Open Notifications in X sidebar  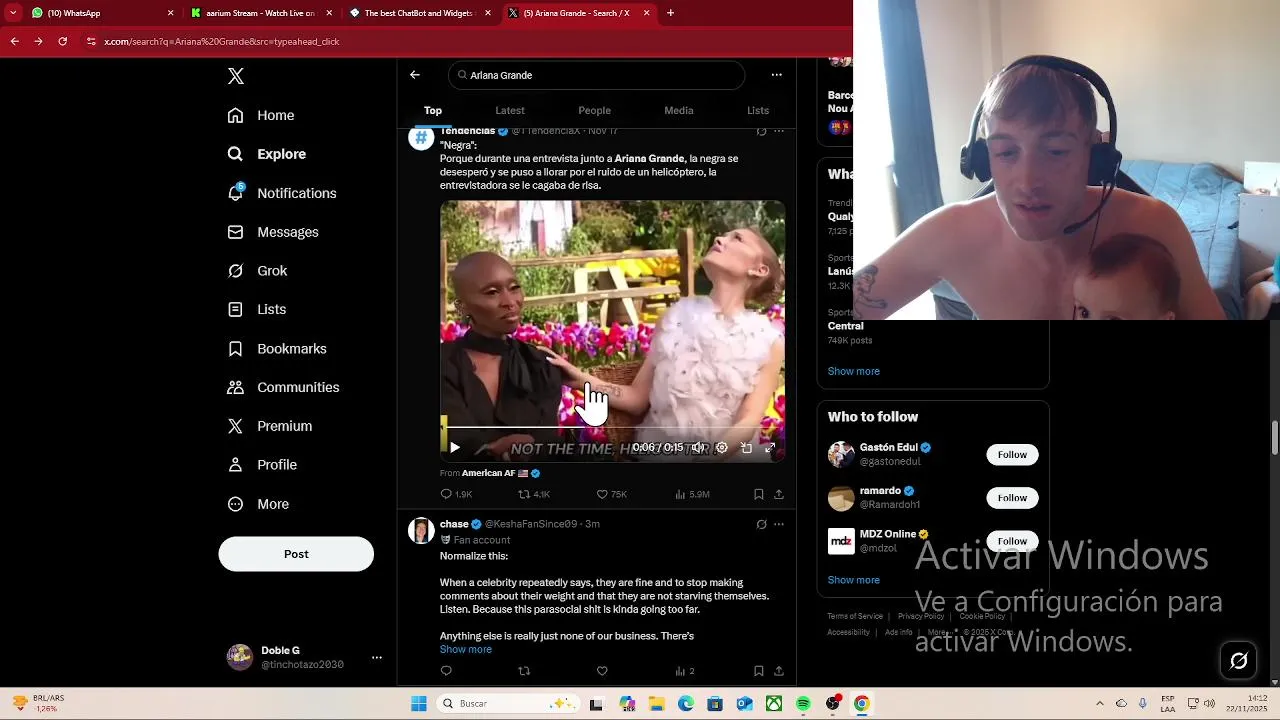pyautogui.click(x=282, y=193)
